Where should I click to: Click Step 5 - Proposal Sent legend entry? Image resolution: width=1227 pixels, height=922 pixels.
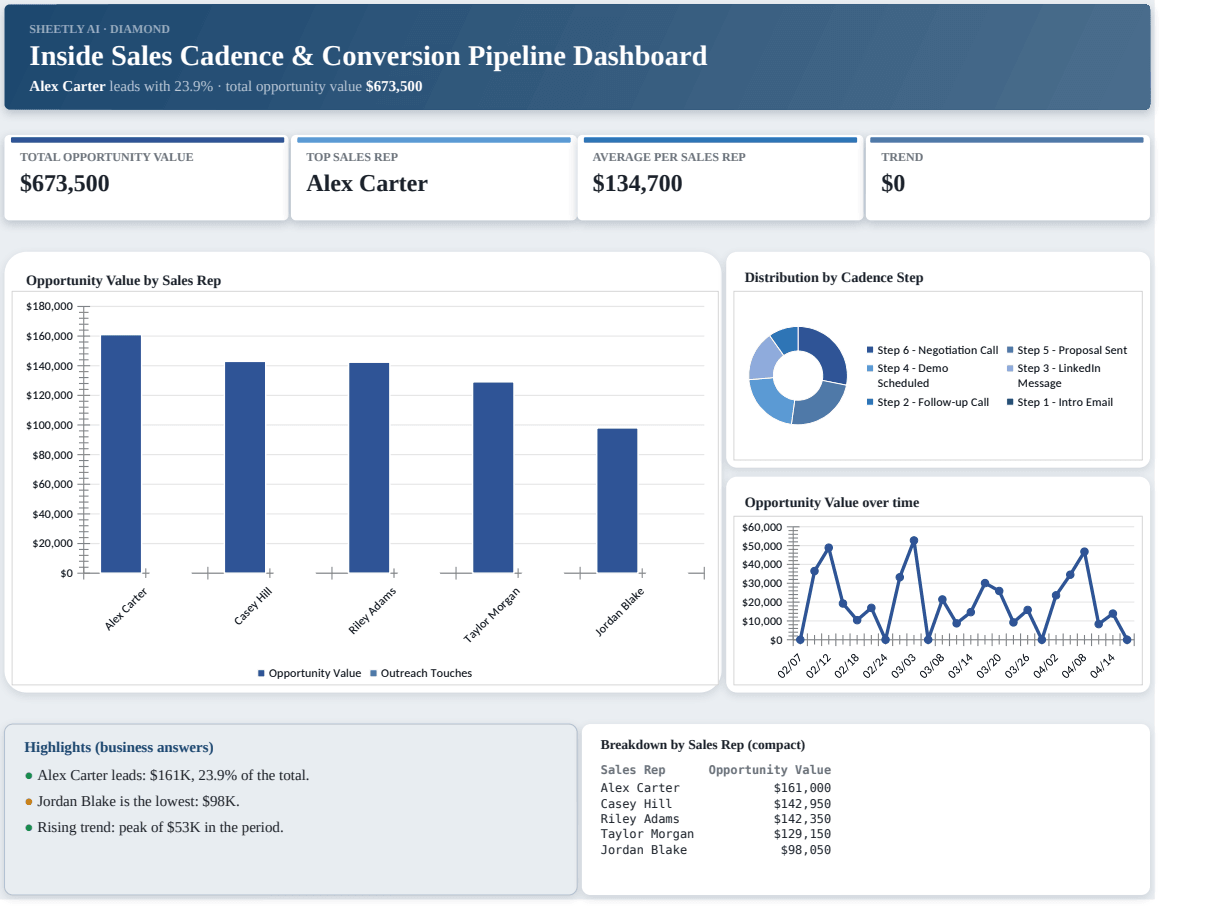click(x=1066, y=350)
